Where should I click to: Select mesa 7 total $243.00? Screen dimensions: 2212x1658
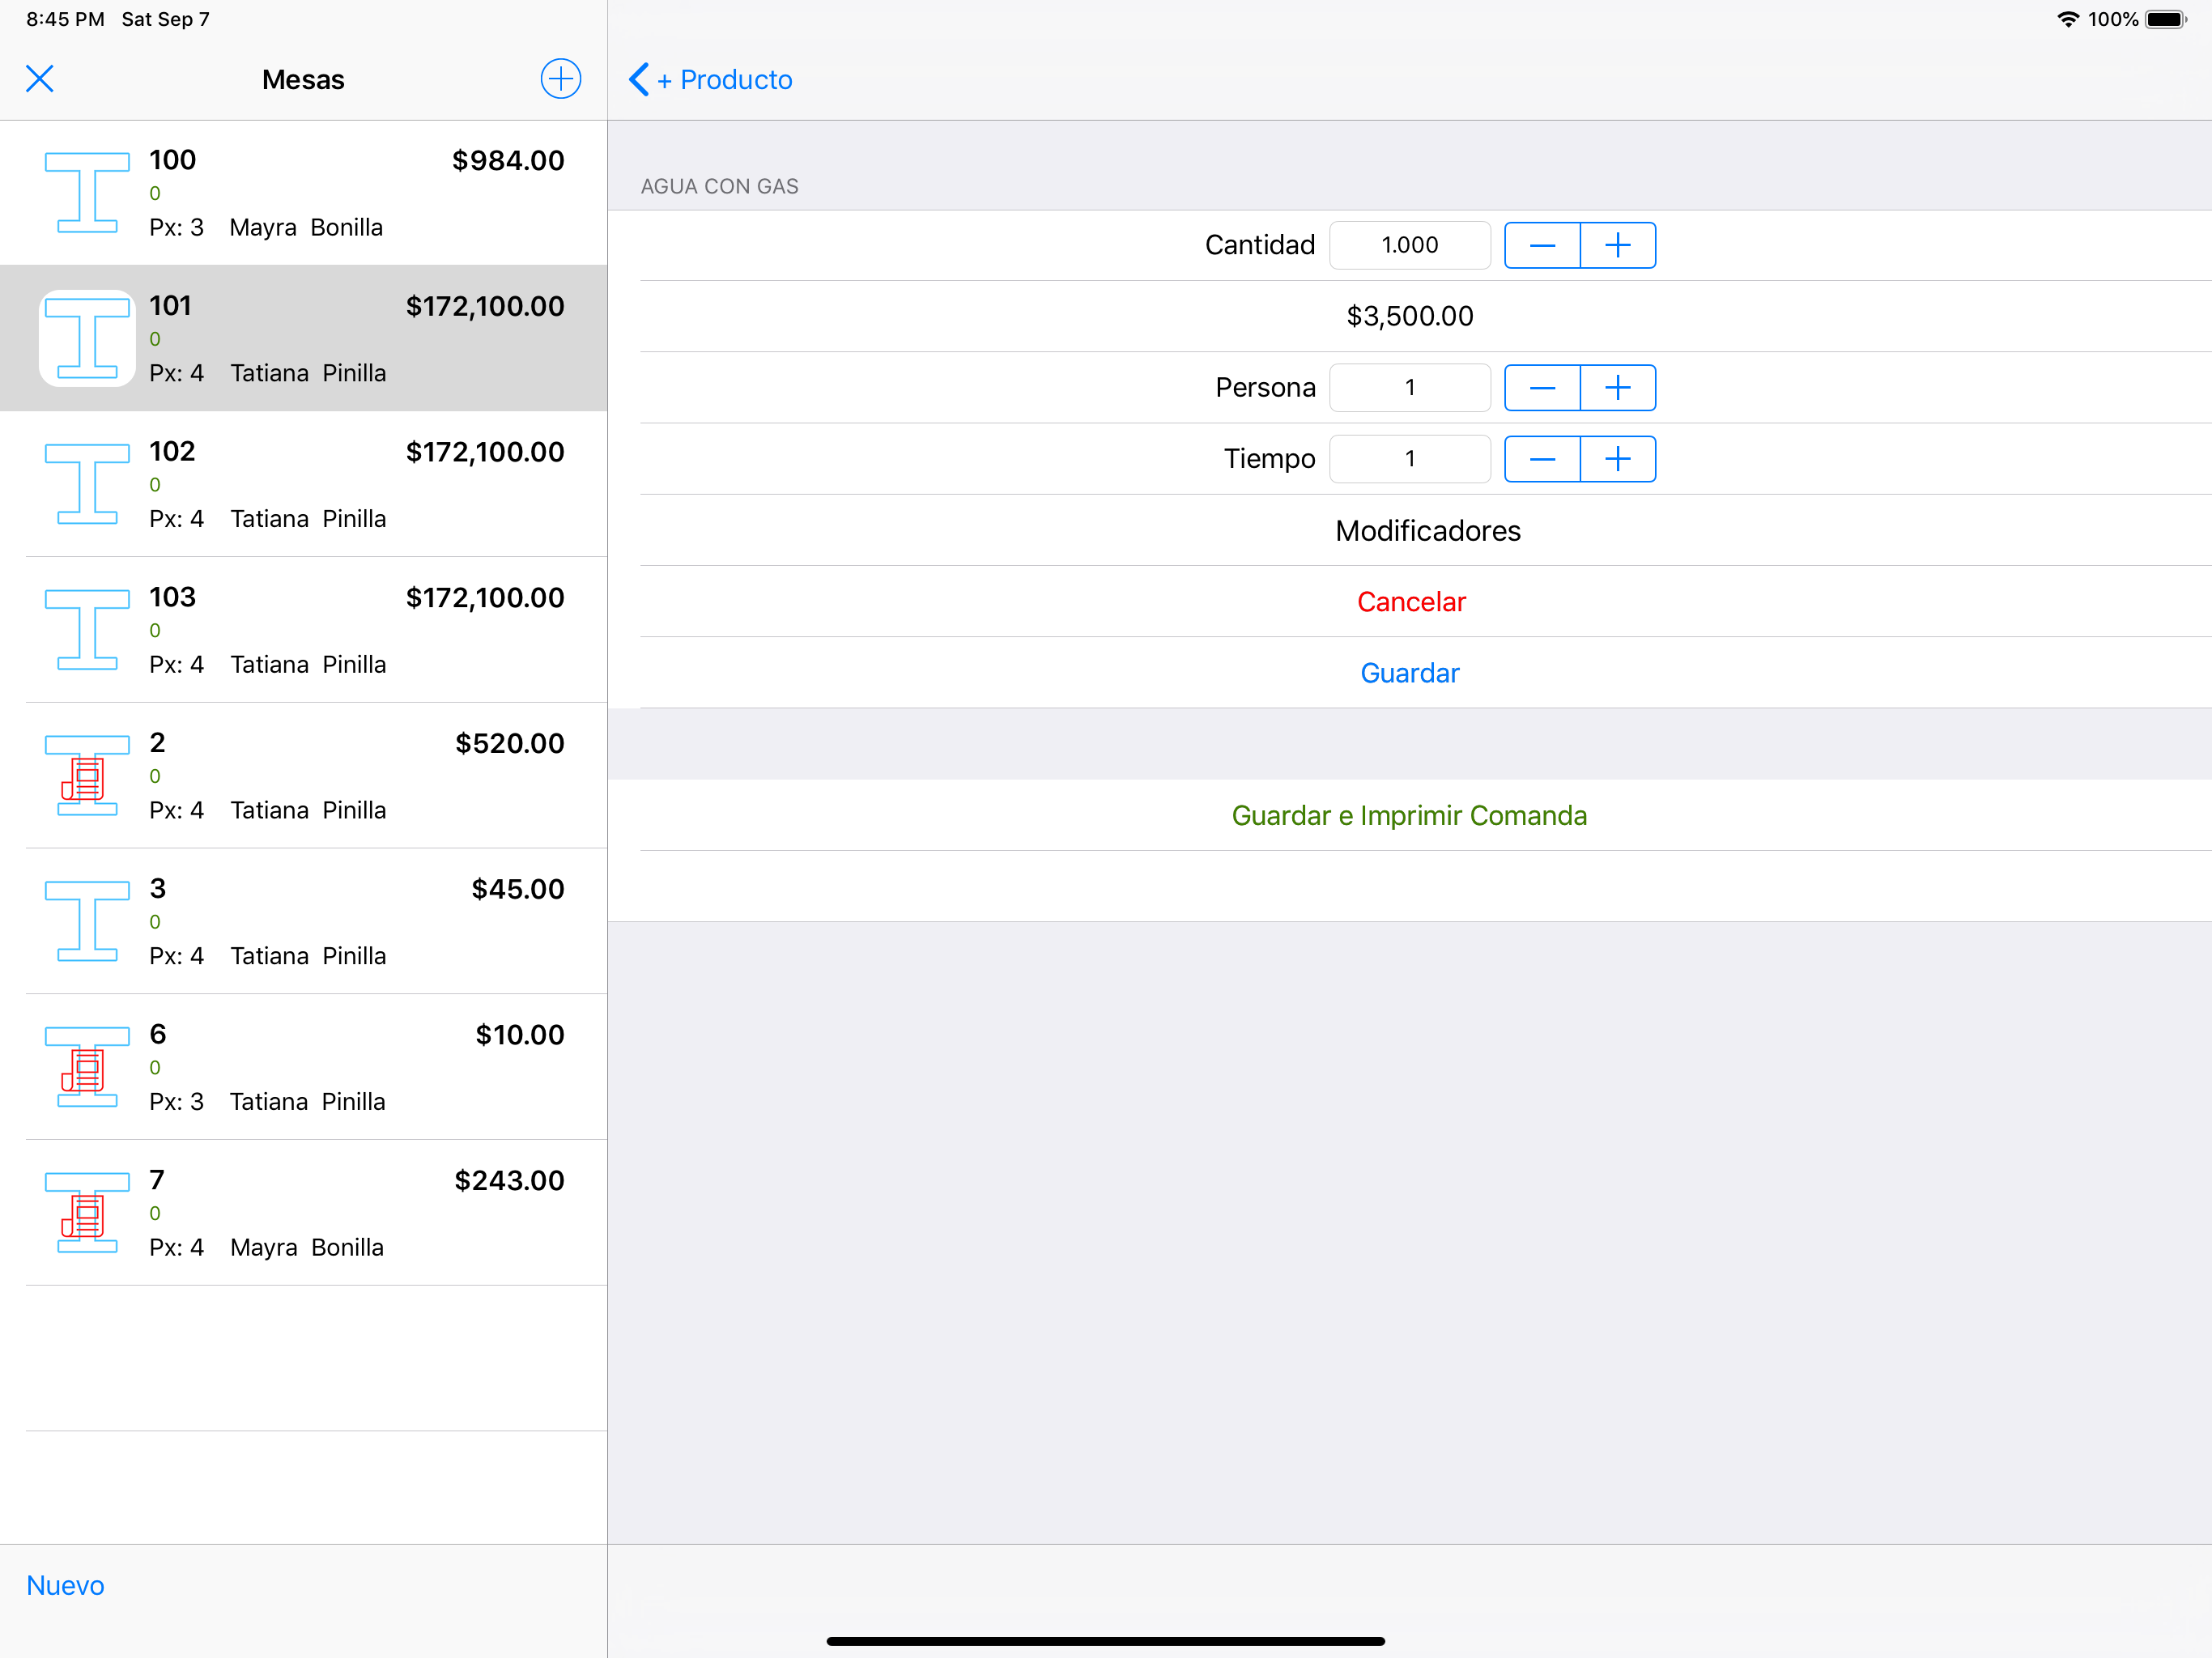(510, 1181)
